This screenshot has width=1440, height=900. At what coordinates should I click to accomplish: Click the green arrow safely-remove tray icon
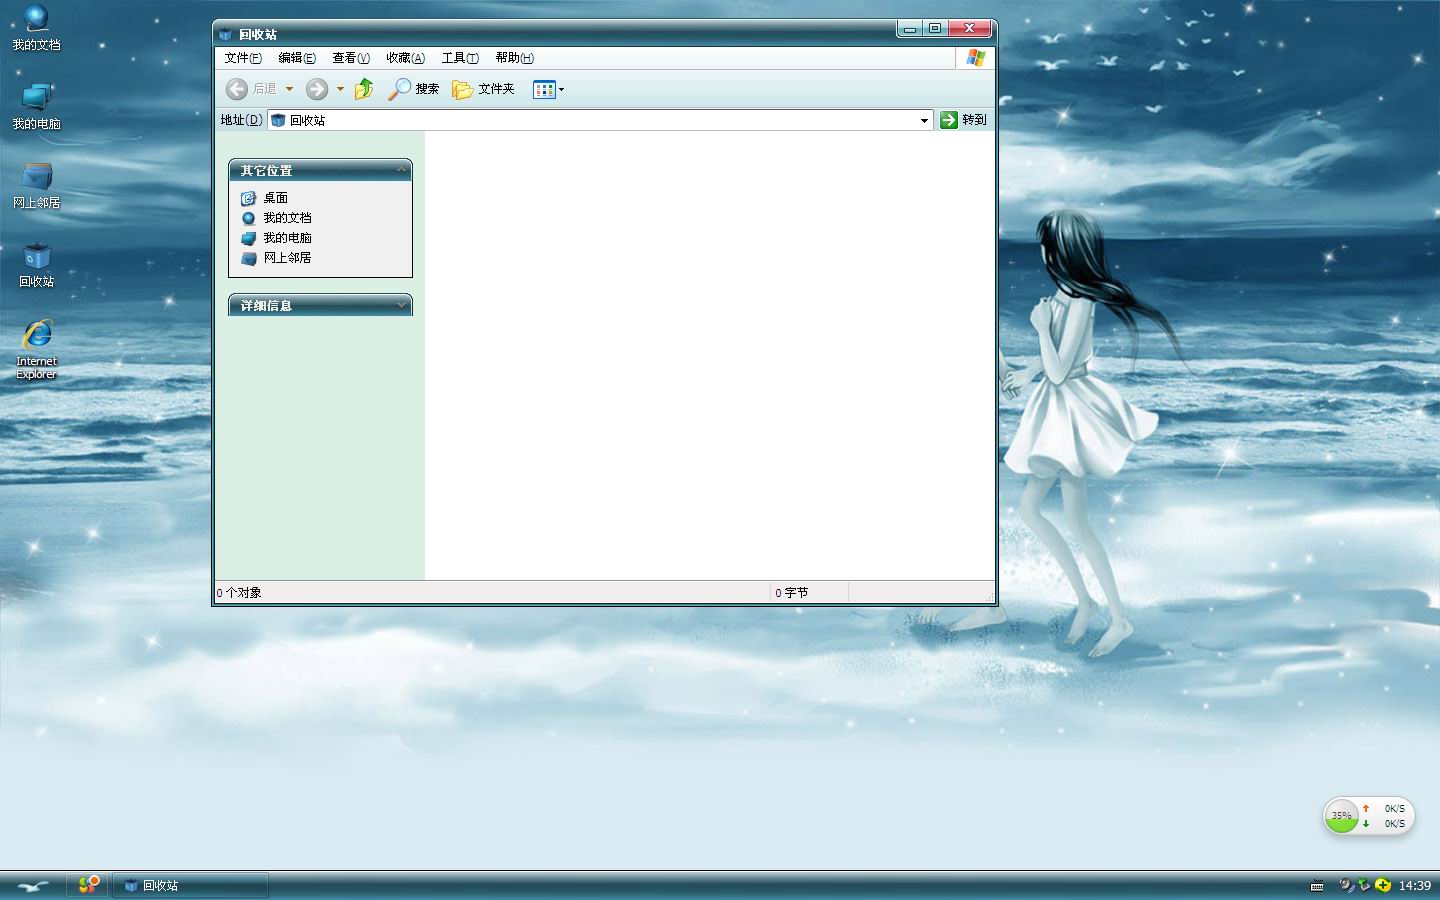pyautogui.click(x=1364, y=885)
